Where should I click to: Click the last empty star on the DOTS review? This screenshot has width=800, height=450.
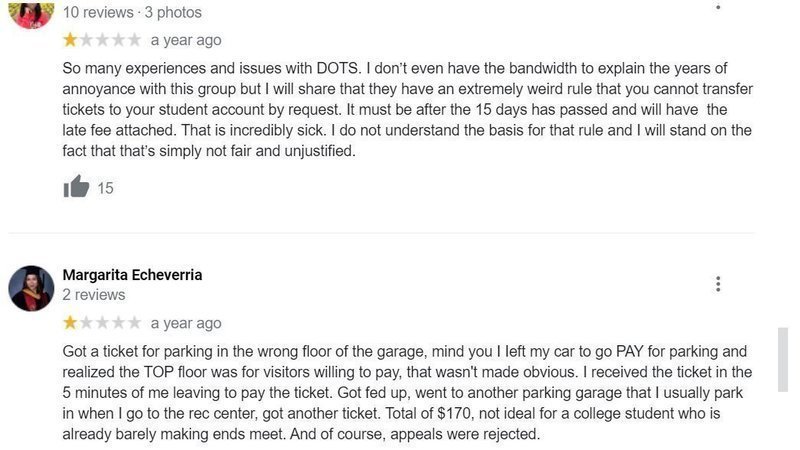134,41
